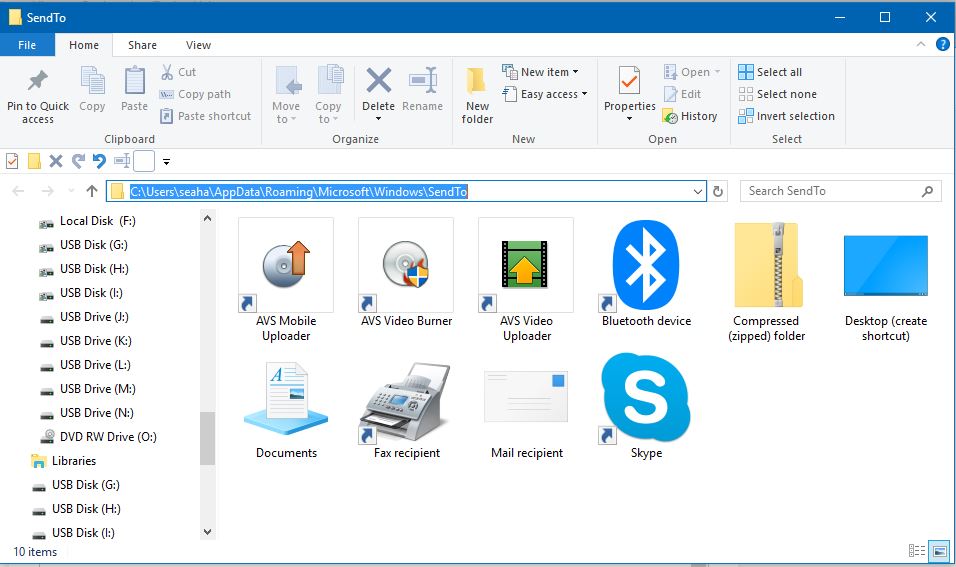Click Pin to Quick access icon
Image resolution: width=956 pixels, height=567 pixels.
pos(38,80)
